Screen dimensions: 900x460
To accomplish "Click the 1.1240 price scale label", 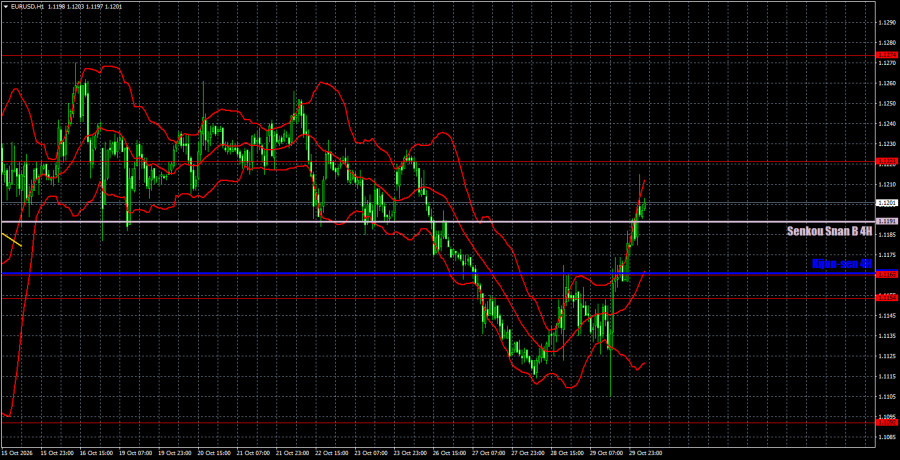I will pos(887,124).
